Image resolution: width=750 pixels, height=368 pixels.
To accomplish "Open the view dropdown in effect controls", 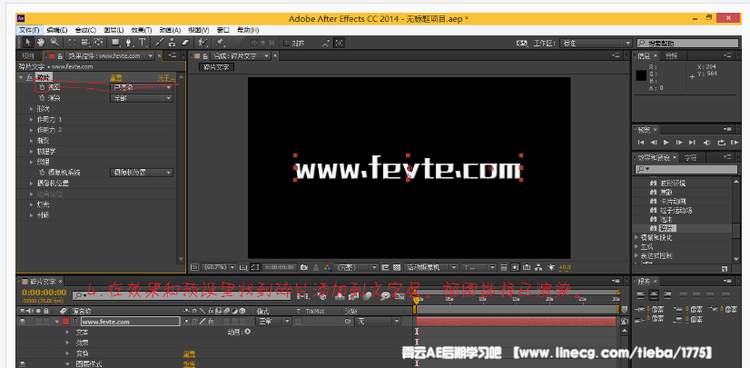I will [141, 88].
